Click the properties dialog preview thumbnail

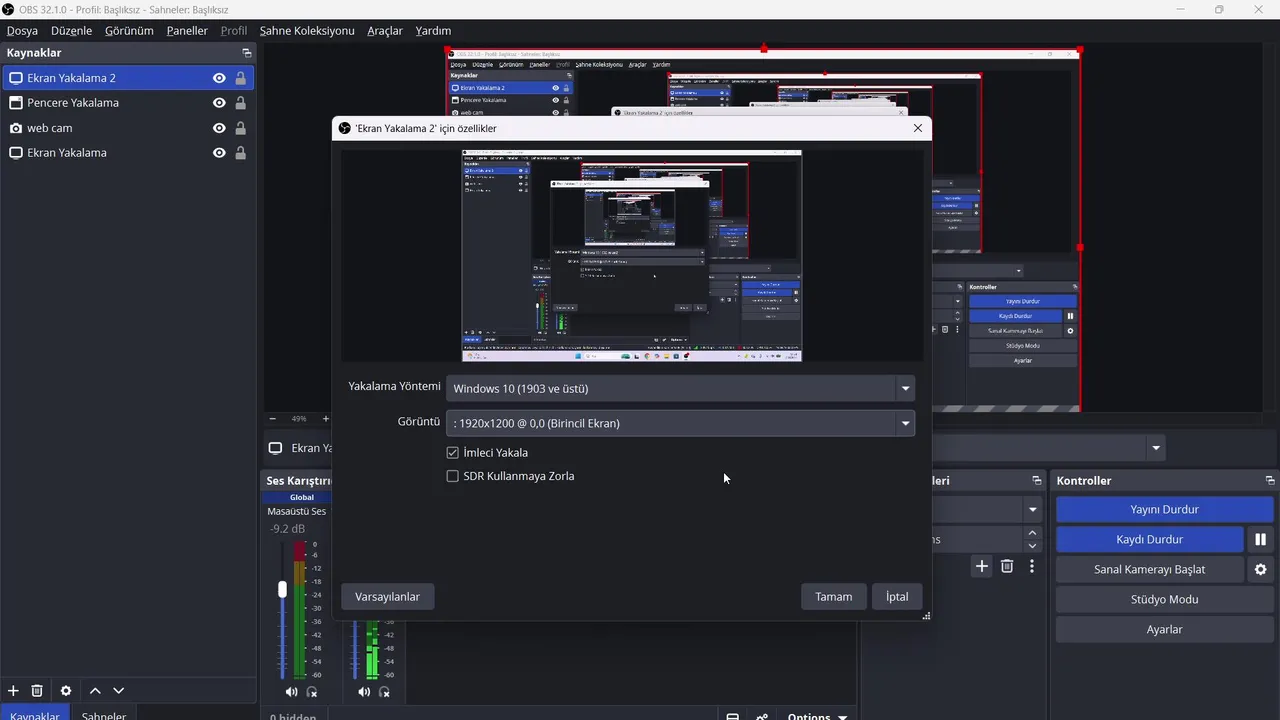click(631, 256)
